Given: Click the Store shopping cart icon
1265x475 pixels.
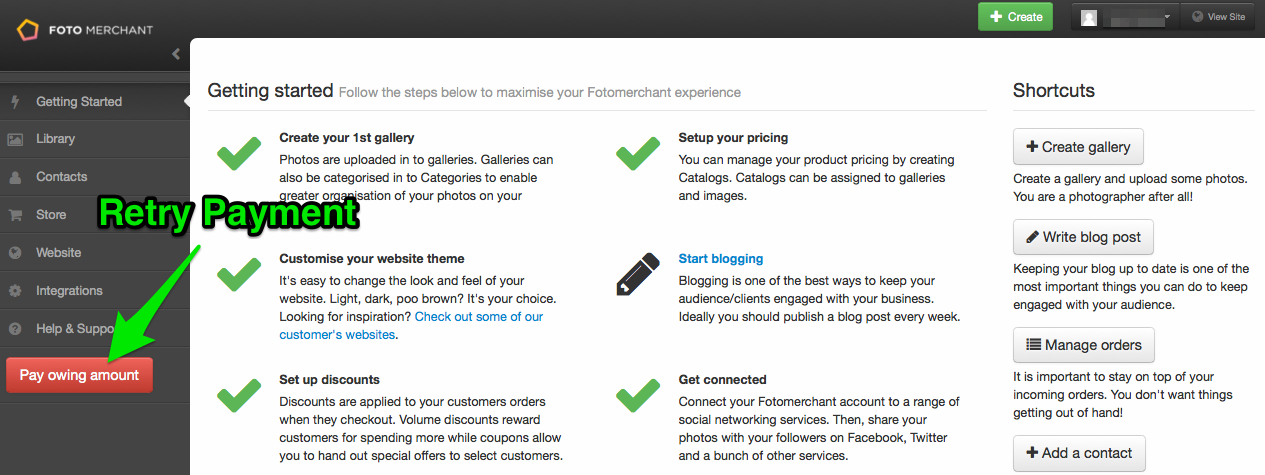Looking at the screenshot, I should click(15, 215).
